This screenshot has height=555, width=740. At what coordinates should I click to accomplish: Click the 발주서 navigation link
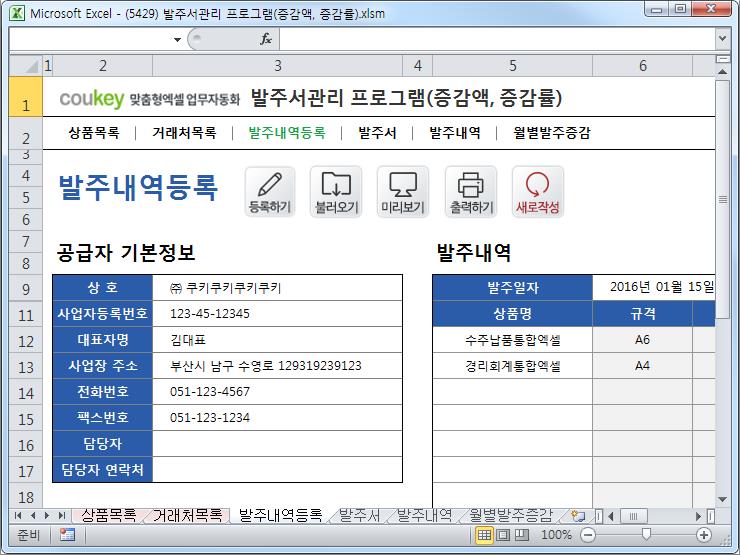pos(377,133)
